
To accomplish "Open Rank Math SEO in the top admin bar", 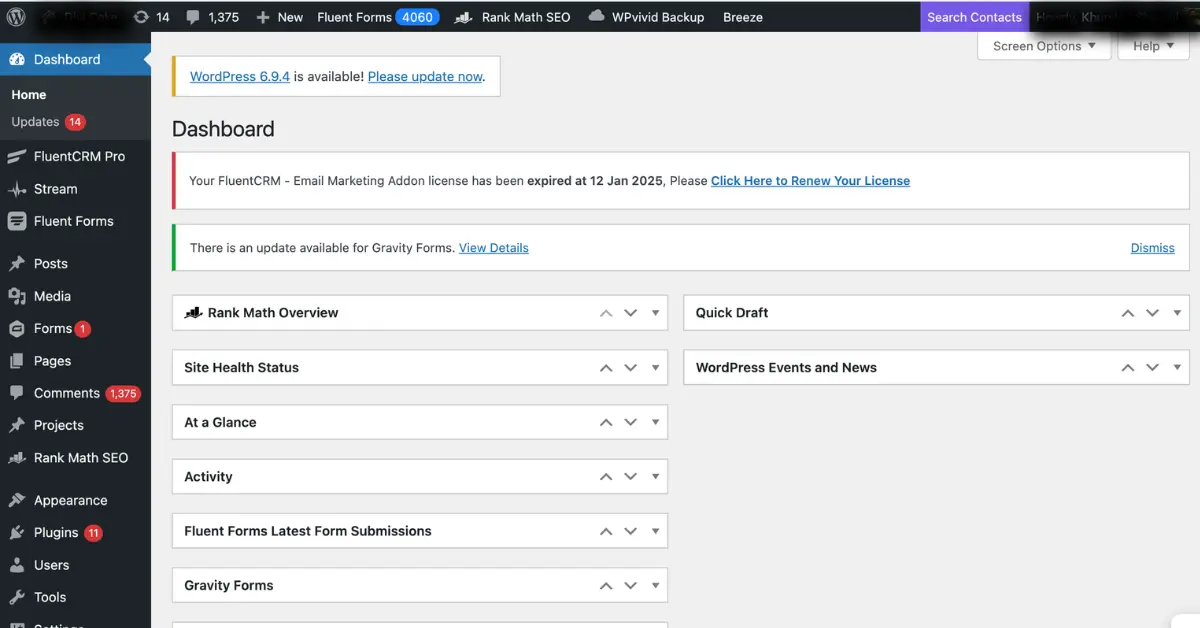I will click(x=511, y=17).
